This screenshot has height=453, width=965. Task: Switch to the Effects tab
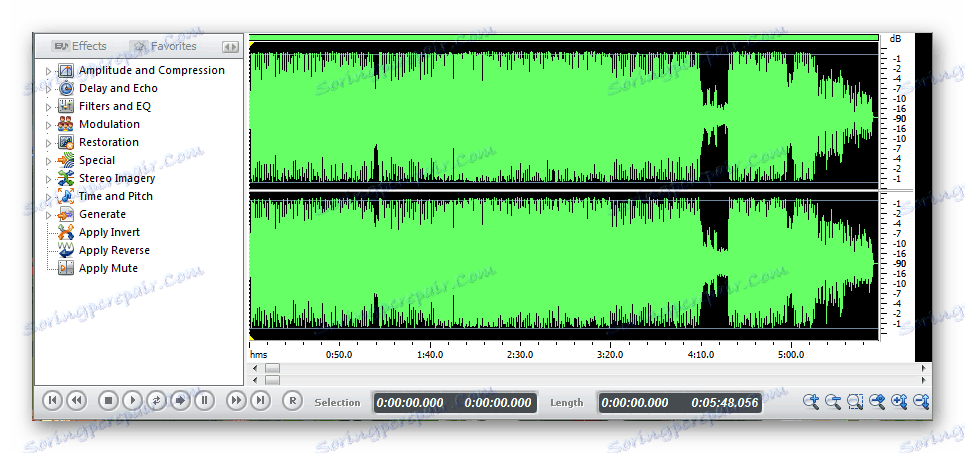pyautogui.click(x=79, y=46)
